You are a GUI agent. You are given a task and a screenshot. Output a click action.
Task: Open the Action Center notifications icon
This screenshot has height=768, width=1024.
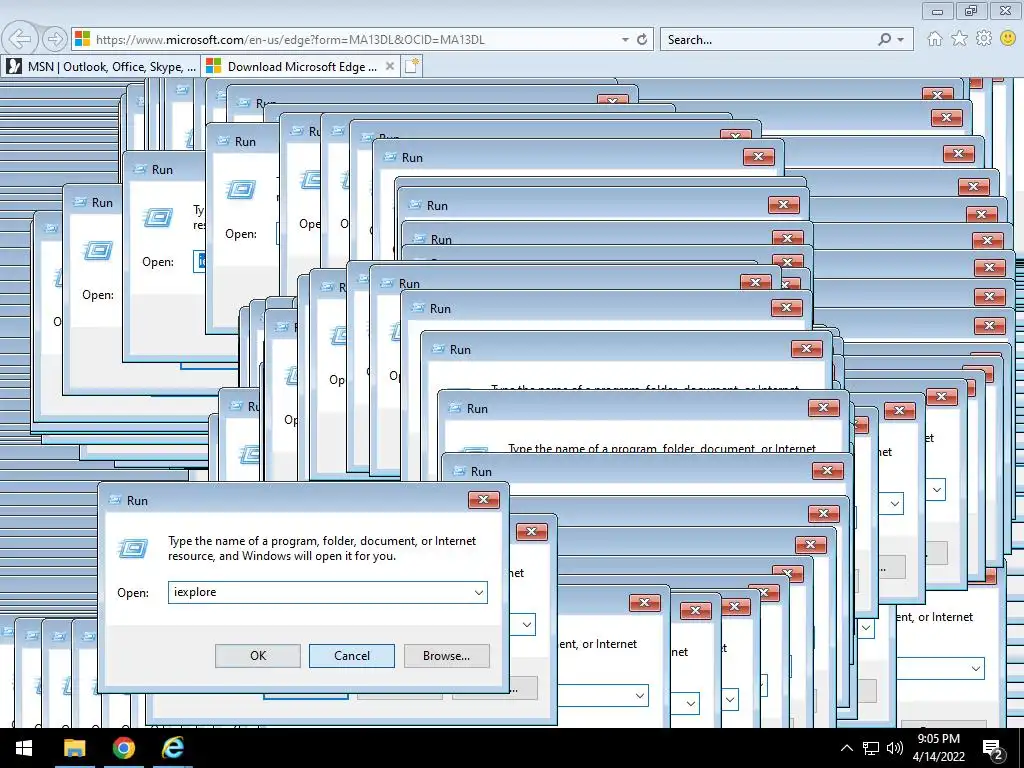click(993, 748)
